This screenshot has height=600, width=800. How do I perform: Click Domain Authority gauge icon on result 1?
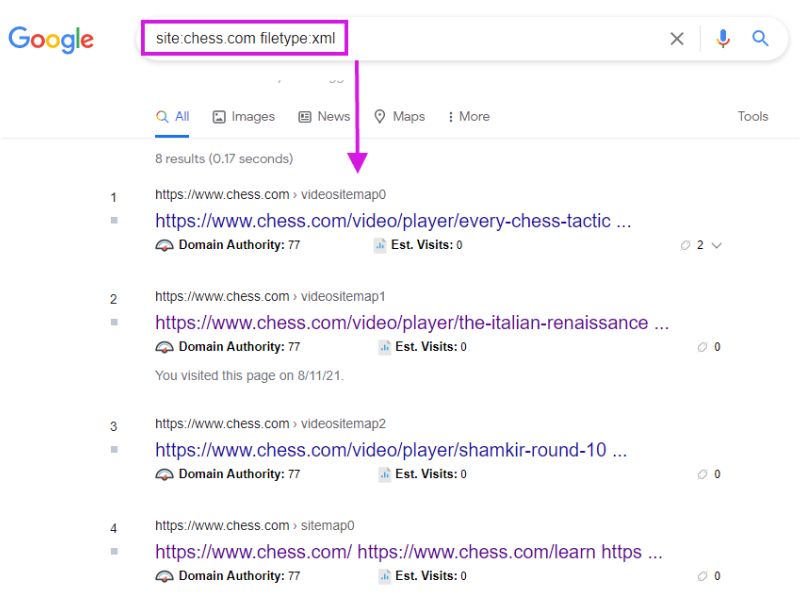click(x=164, y=245)
